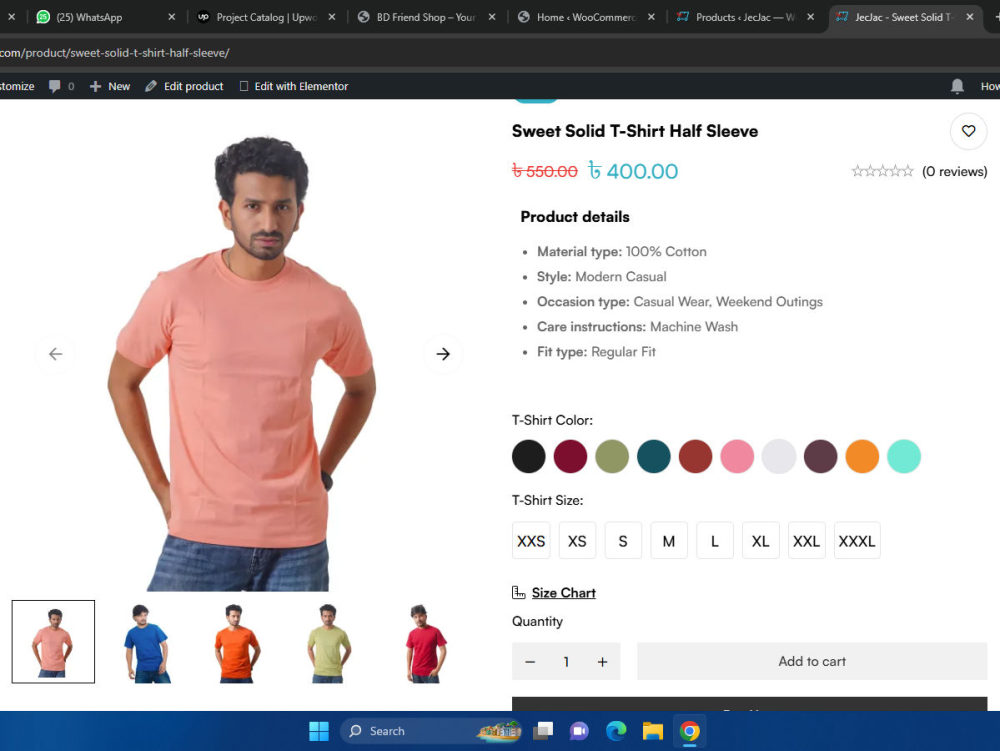Click the empty star rating
This screenshot has height=751, width=1000.
(882, 171)
